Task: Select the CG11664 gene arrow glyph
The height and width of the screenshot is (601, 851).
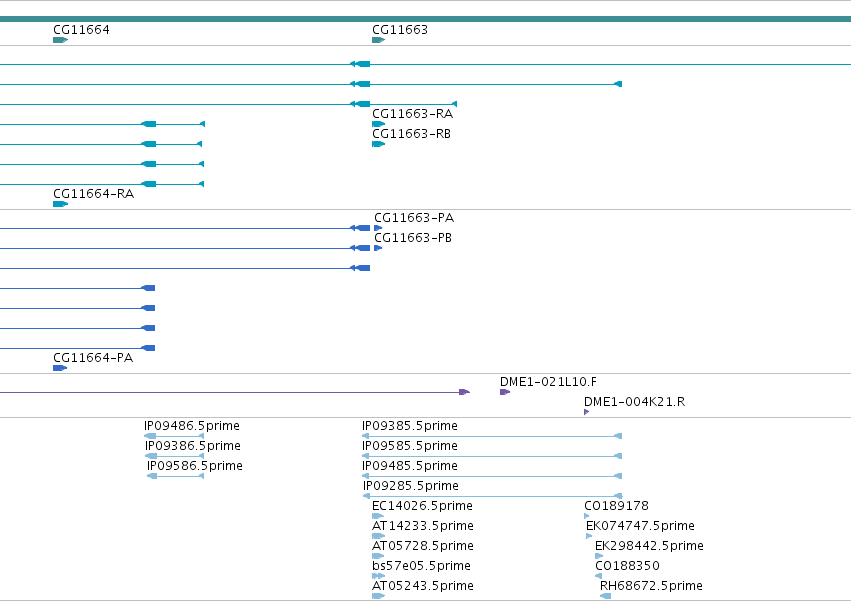Action: pos(60,40)
